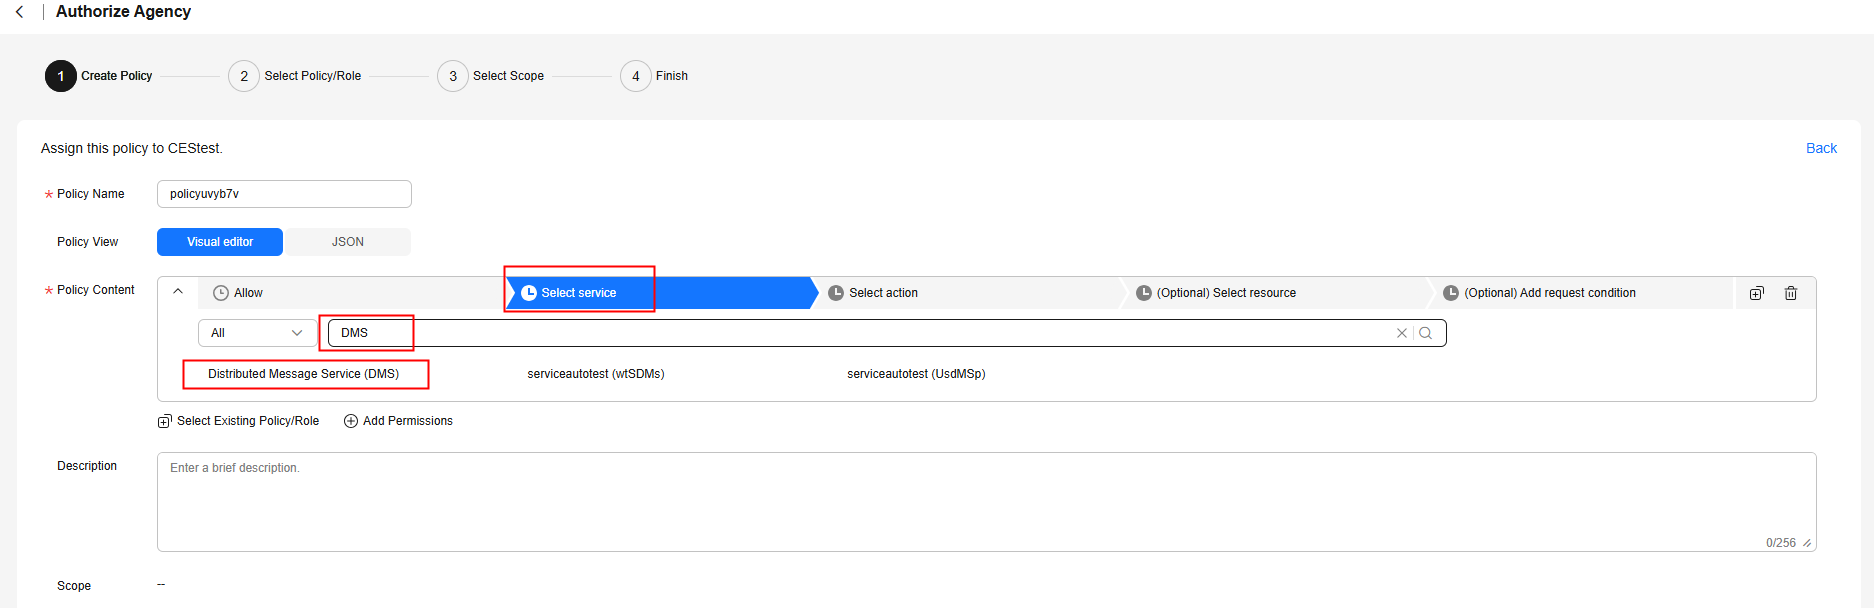1874x608 pixels.
Task: Select the Visual editor view
Action: (220, 242)
